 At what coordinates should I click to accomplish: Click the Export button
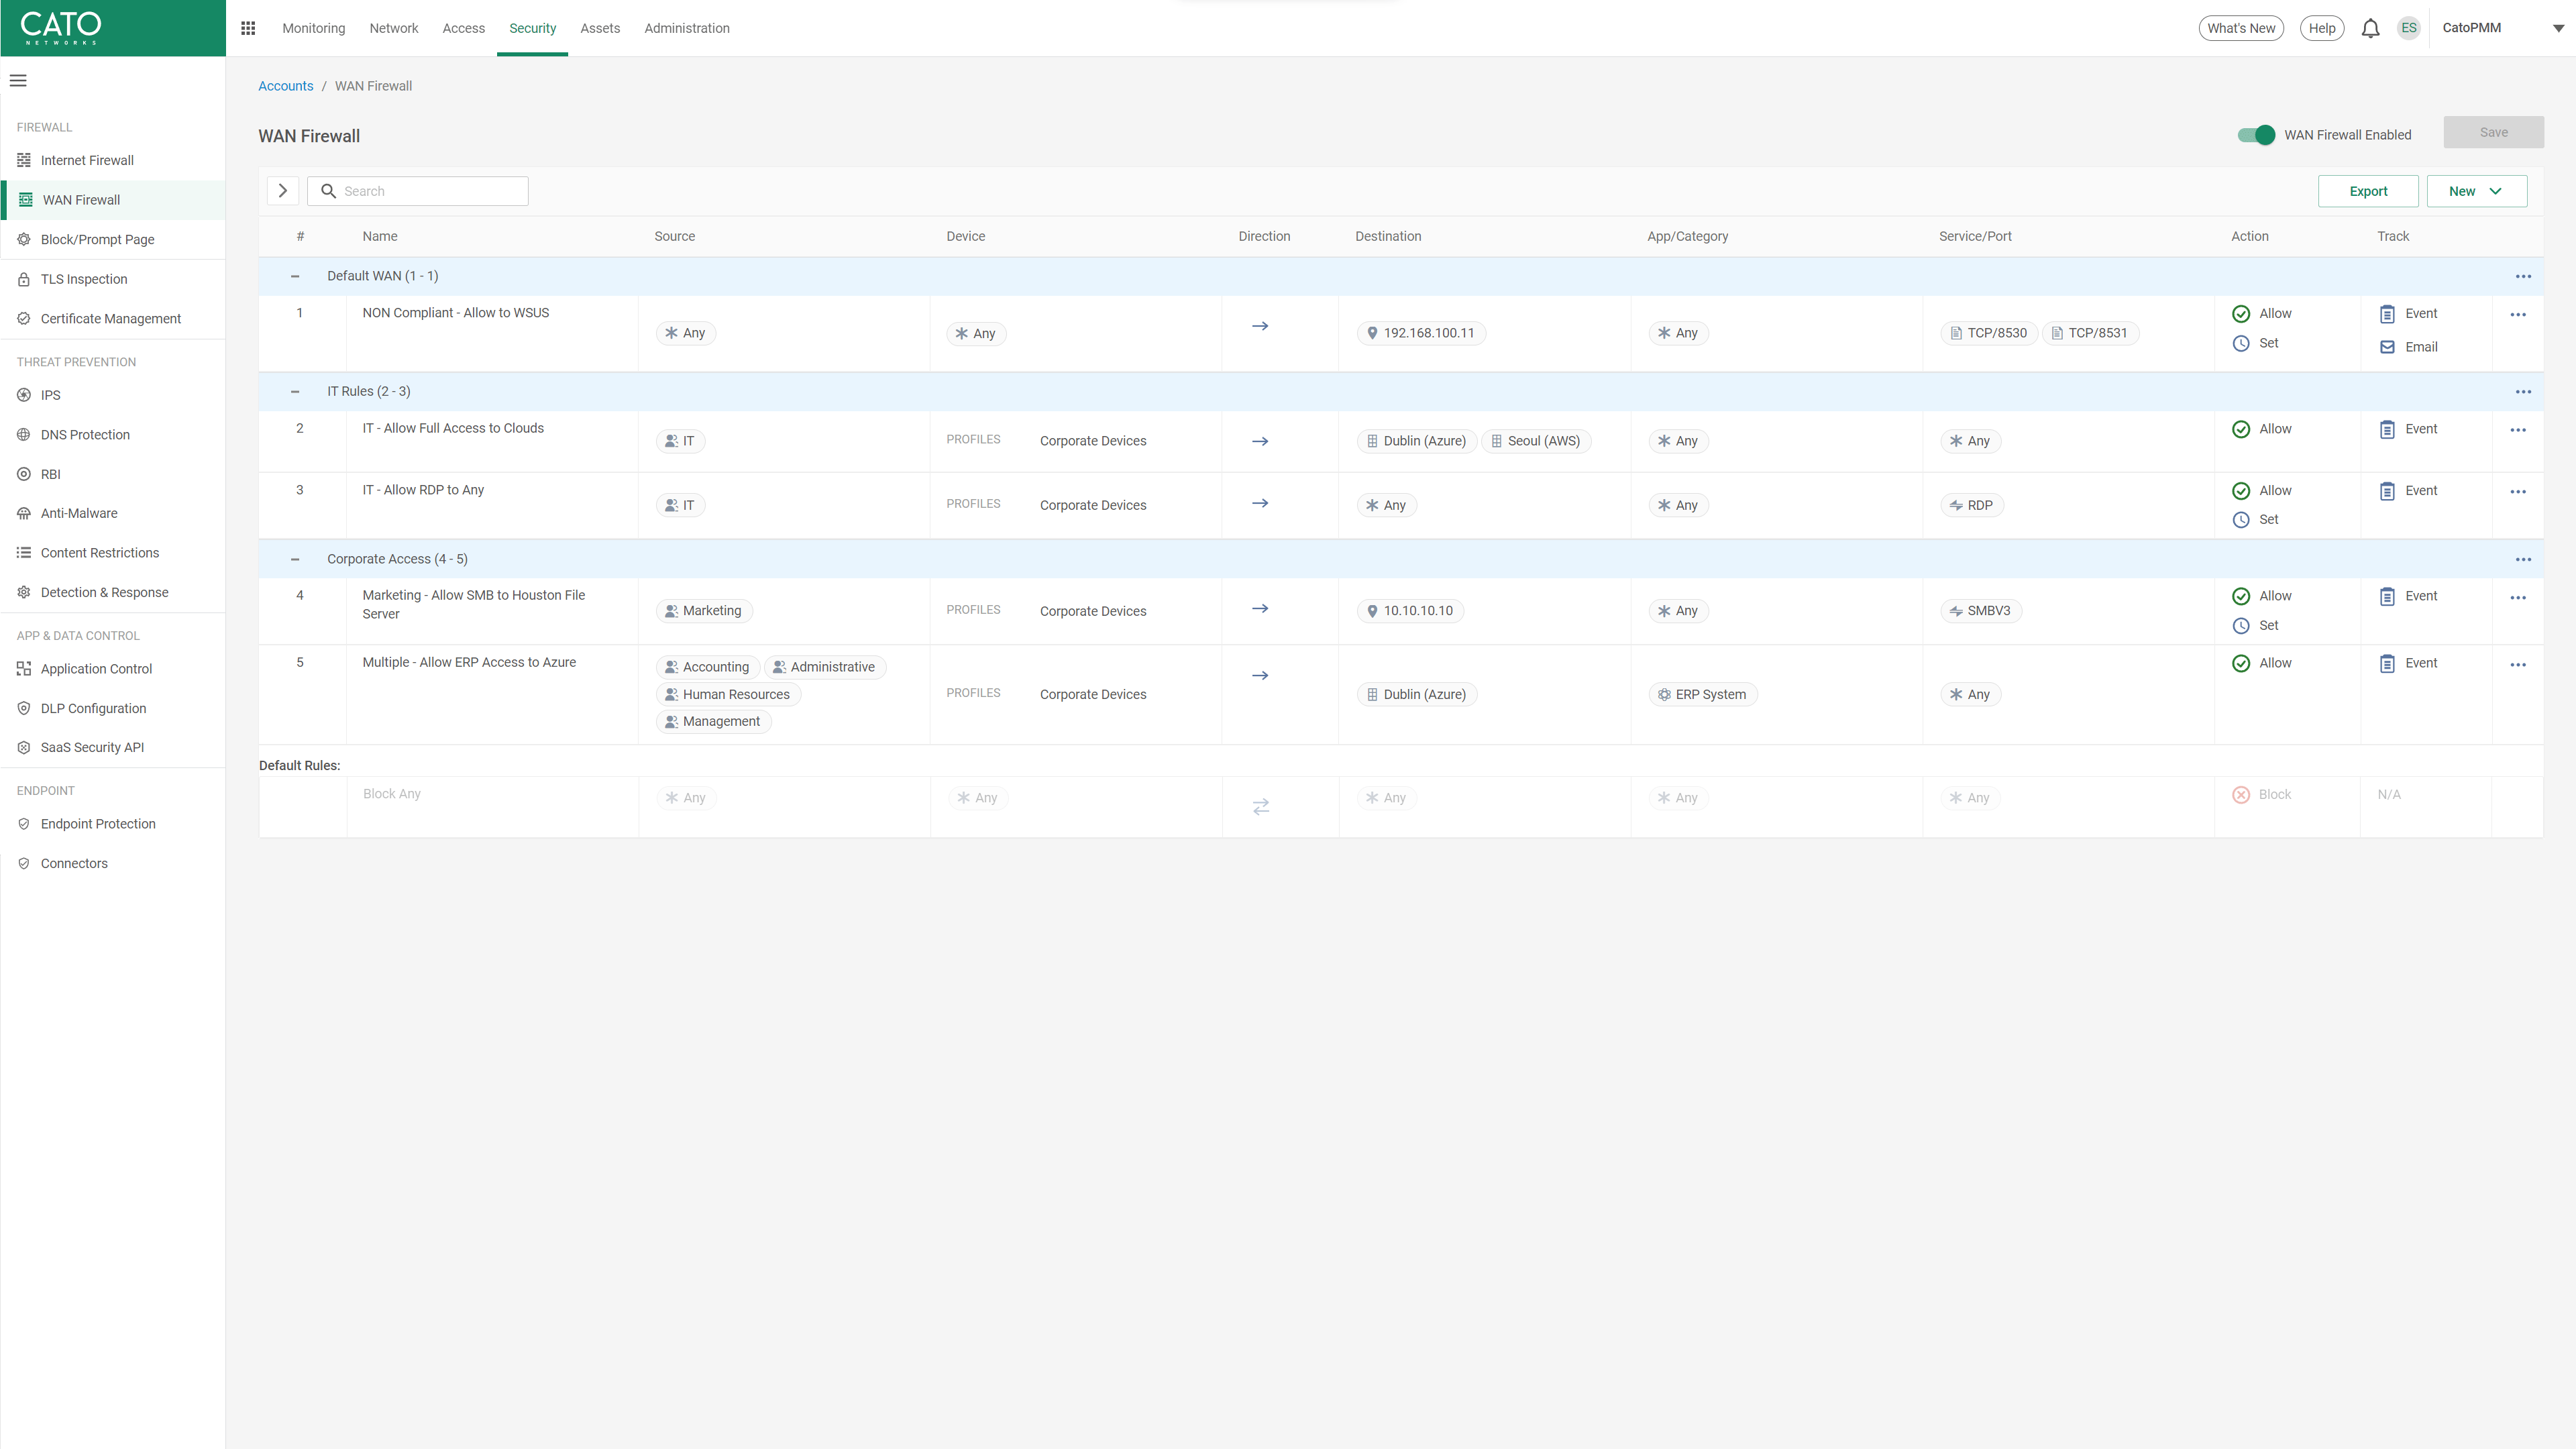[2367, 191]
